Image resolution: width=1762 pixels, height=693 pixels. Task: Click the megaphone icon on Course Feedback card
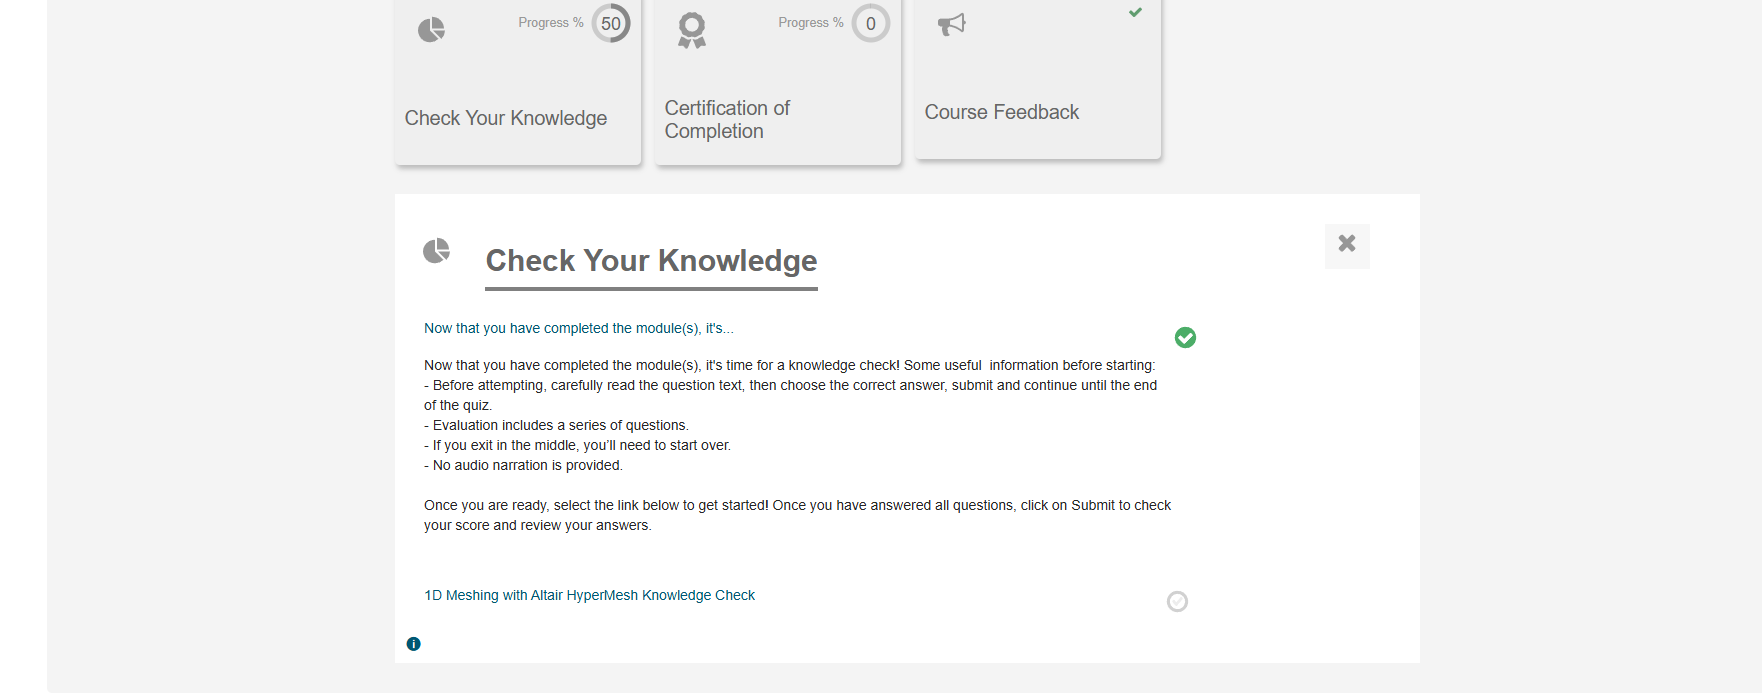click(952, 24)
